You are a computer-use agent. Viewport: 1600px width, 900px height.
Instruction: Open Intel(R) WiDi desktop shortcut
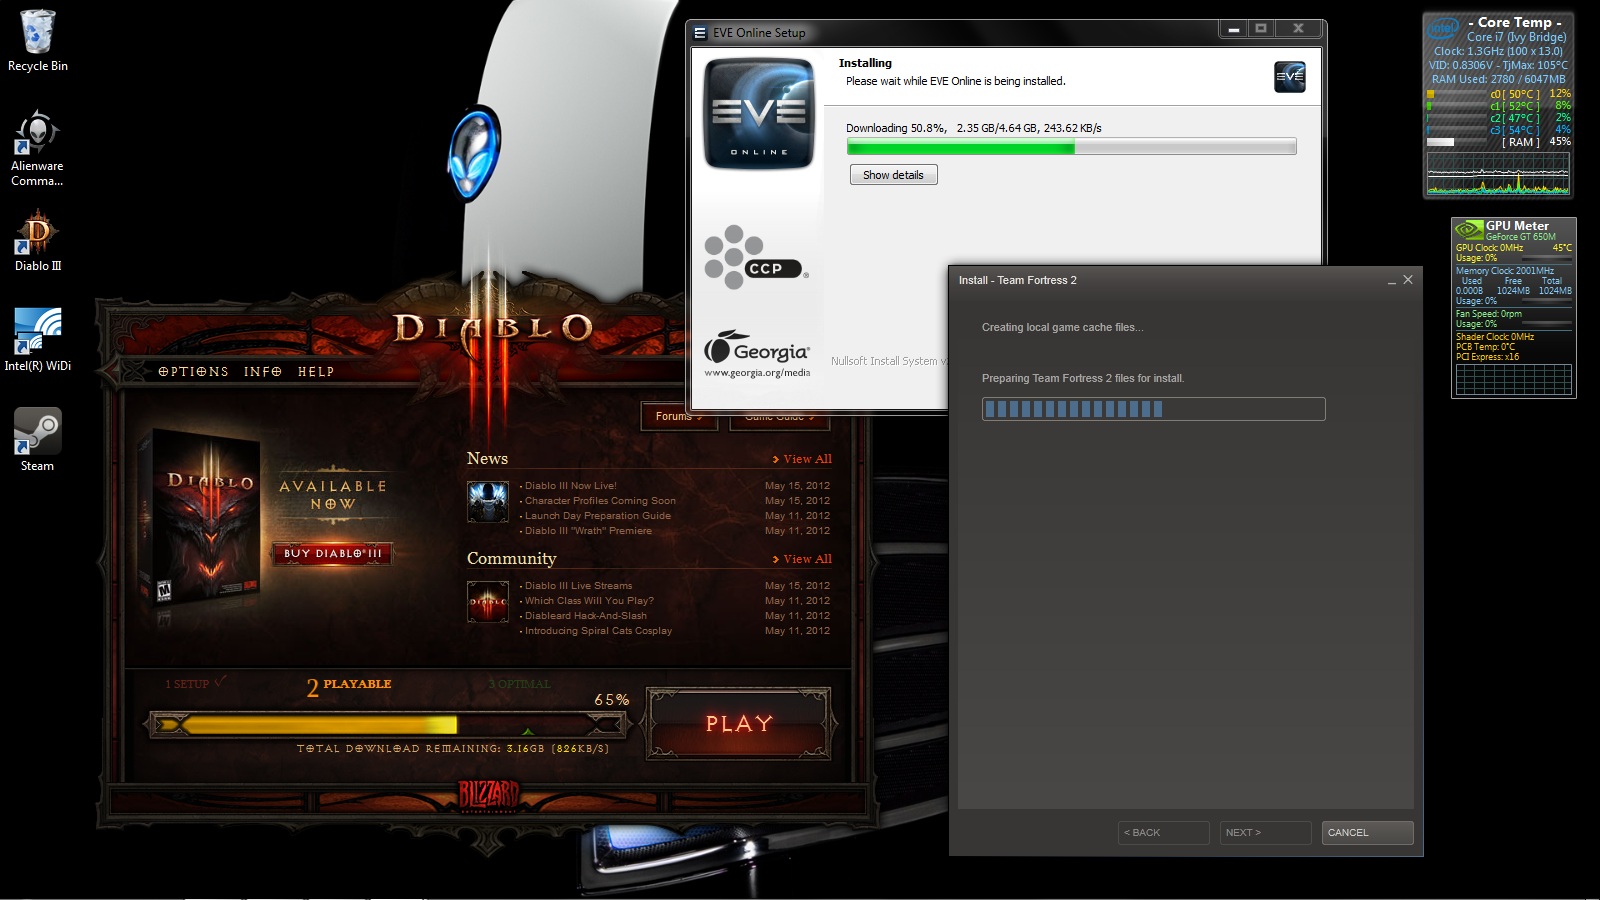coord(38,340)
